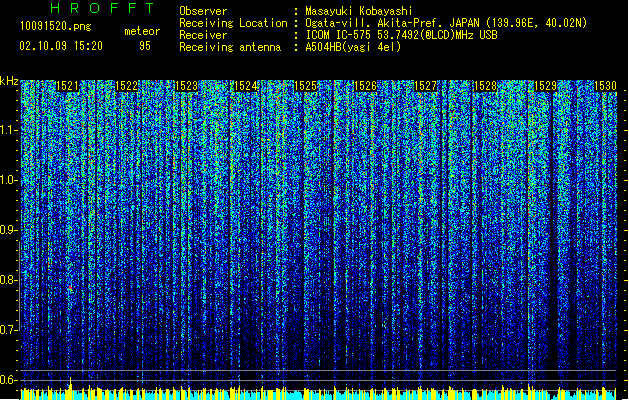Image resolution: width=629 pixels, height=400 pixels.
Task: Click the 1522 time marker
Action: click(x=126, y=86)
